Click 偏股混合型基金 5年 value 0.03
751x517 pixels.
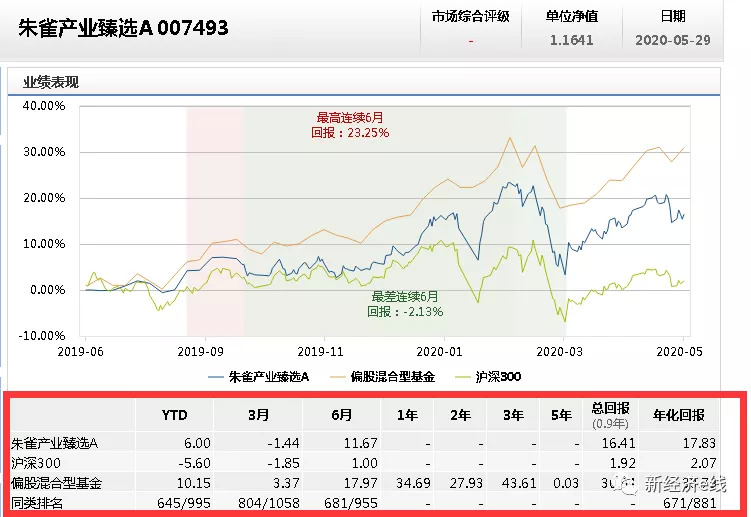pos(566,483)
